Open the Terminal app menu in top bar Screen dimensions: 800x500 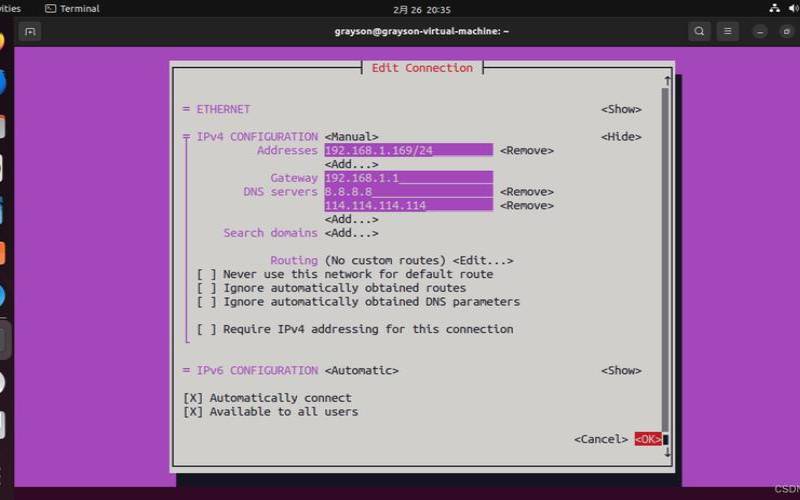coord(72,8)
